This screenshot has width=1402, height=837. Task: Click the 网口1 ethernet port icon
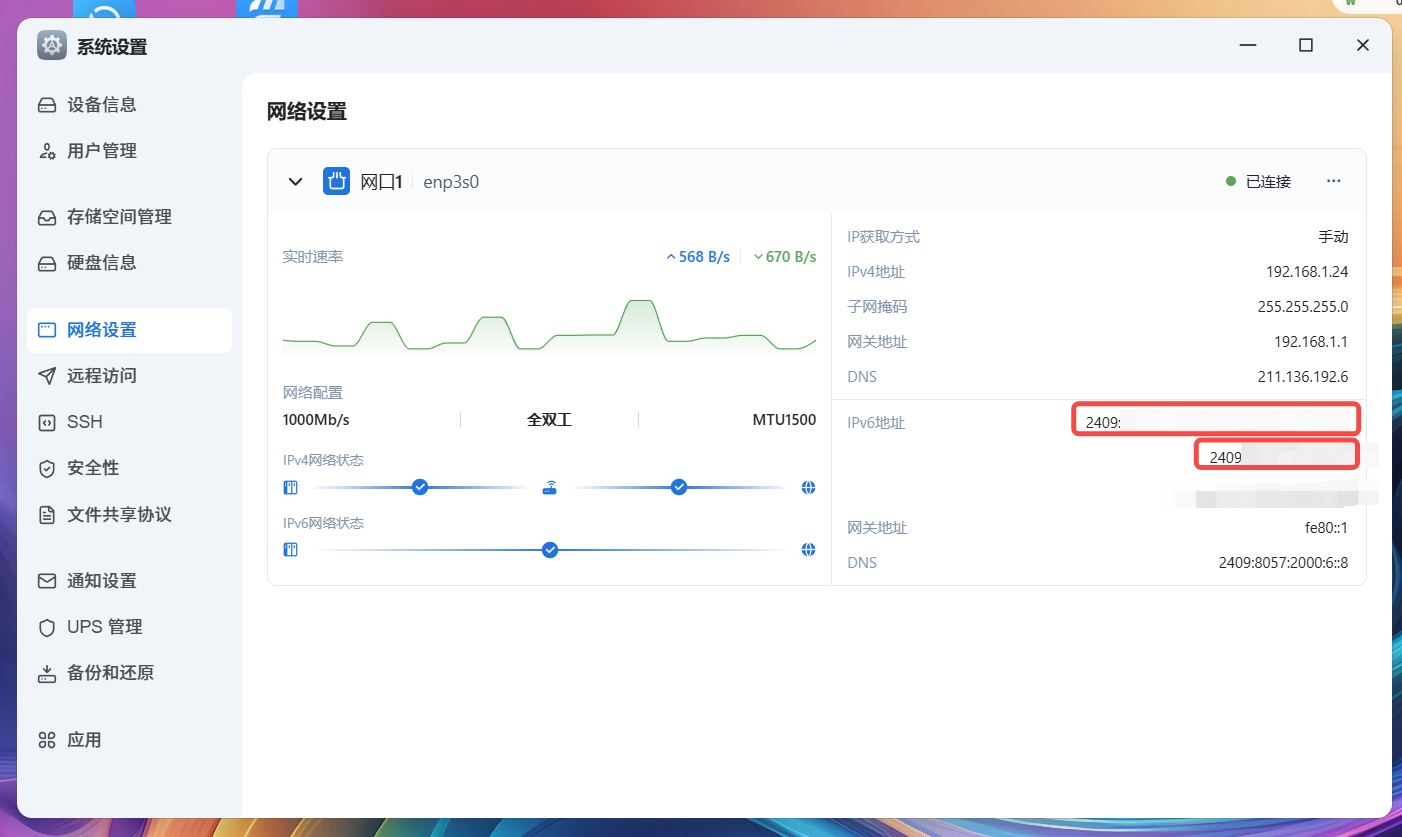(x=336, y=181)
